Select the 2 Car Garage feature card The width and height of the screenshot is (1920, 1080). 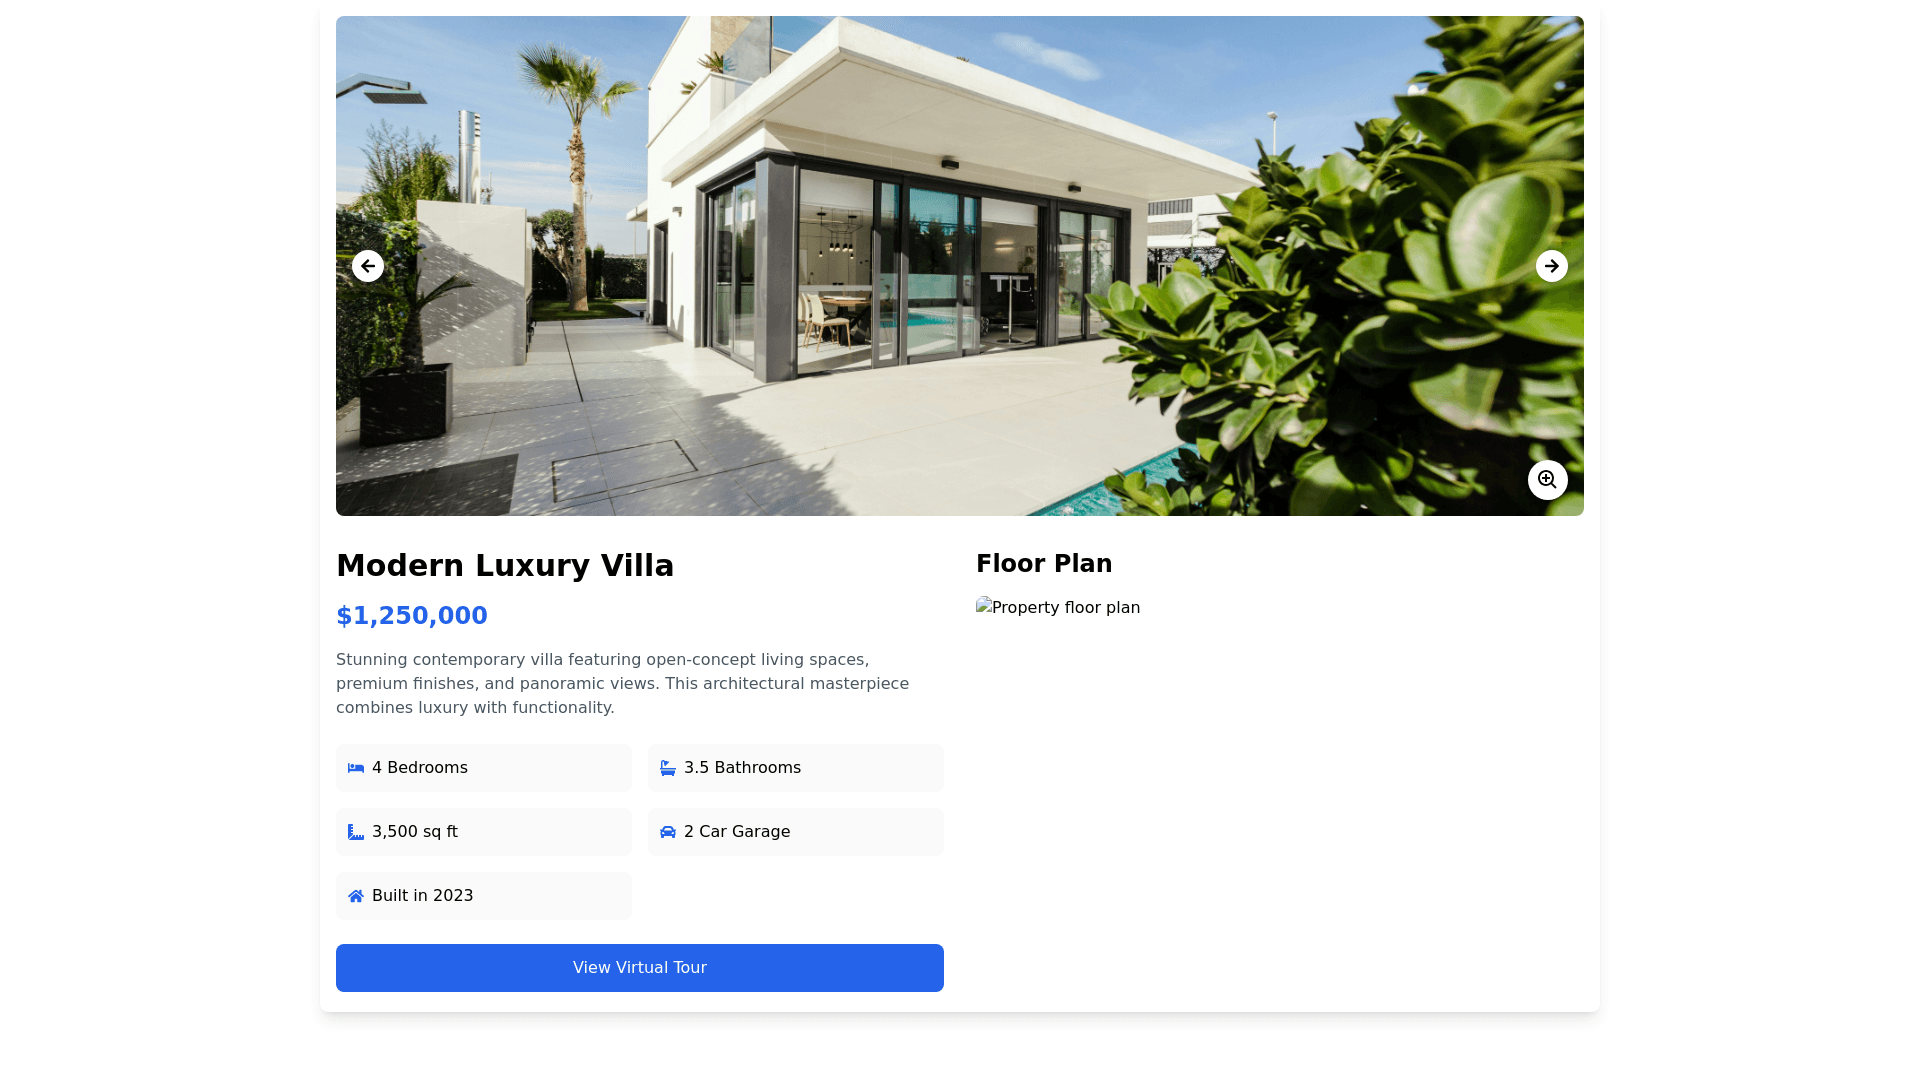point(796,832)
